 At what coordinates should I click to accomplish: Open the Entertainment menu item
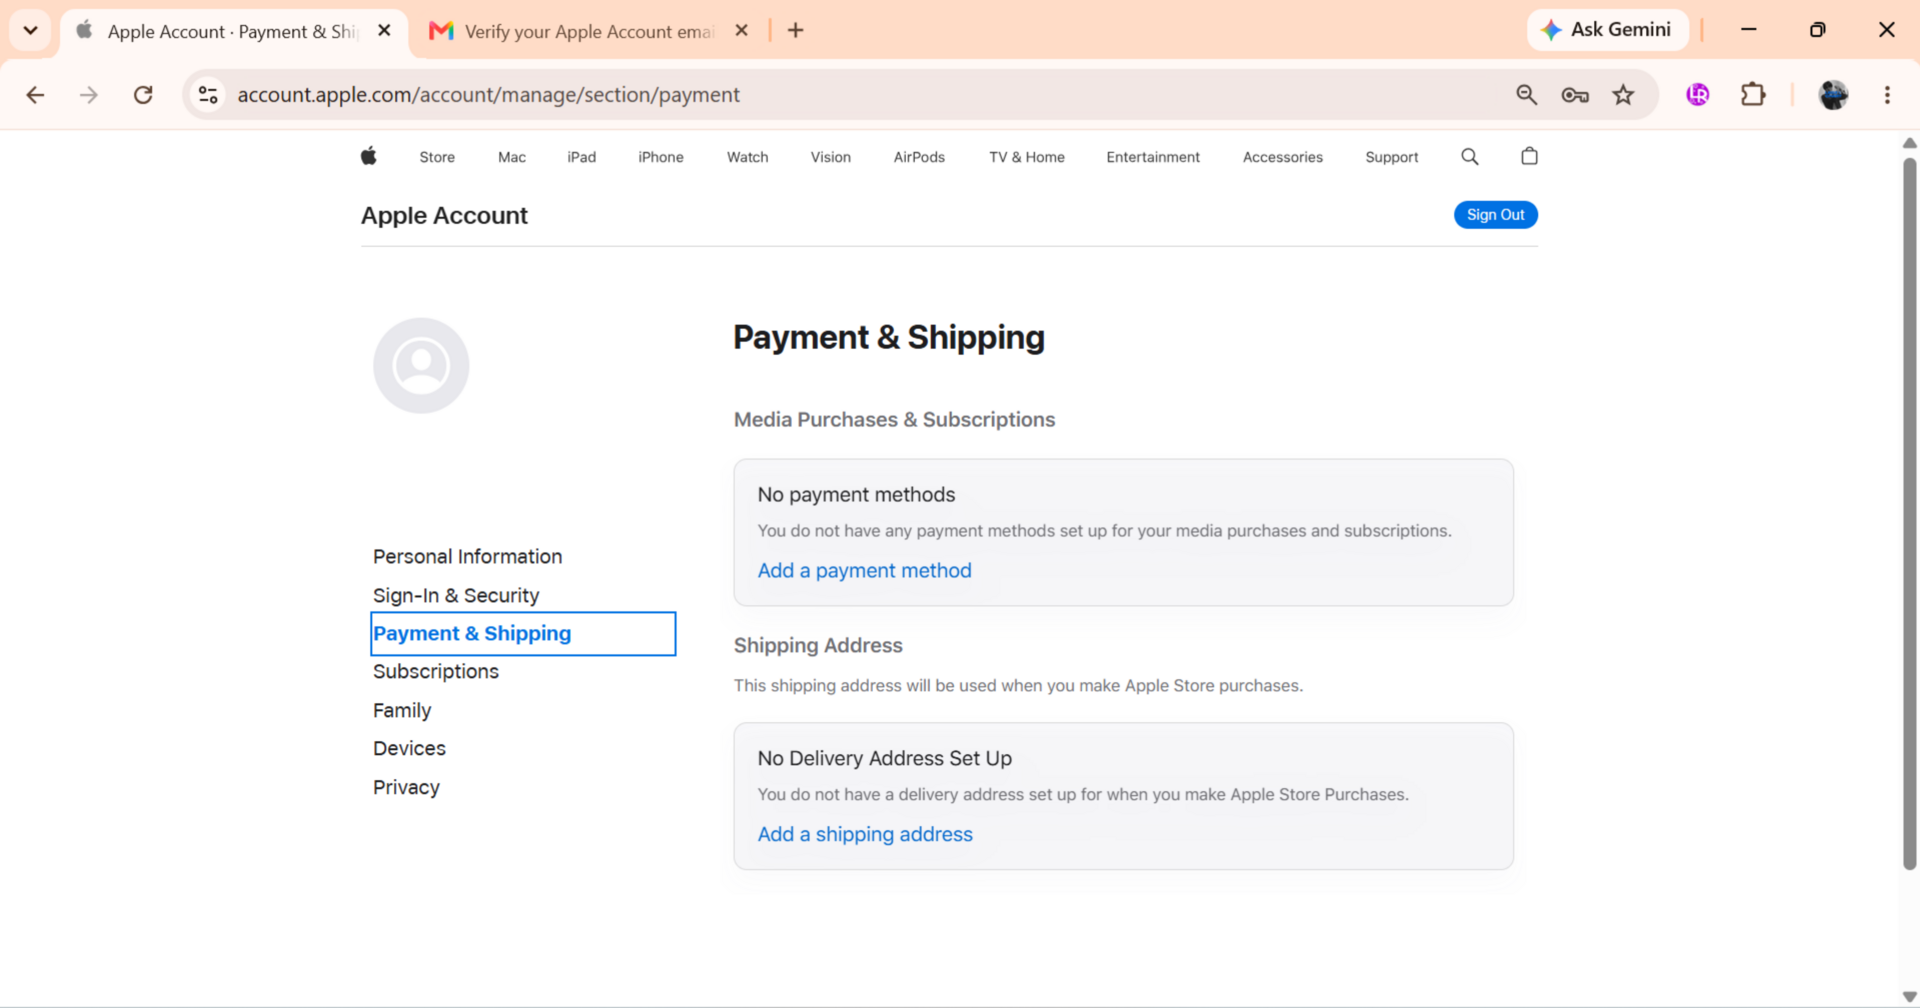point(1153,157)
